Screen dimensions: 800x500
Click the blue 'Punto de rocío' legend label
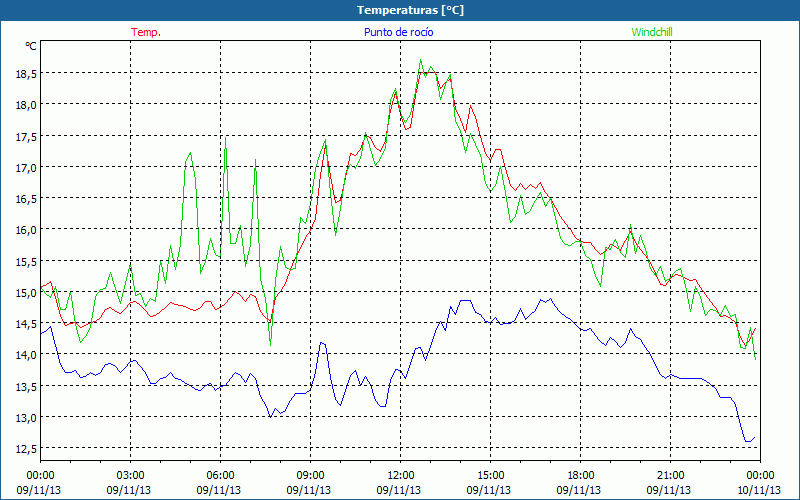[398, 32]
